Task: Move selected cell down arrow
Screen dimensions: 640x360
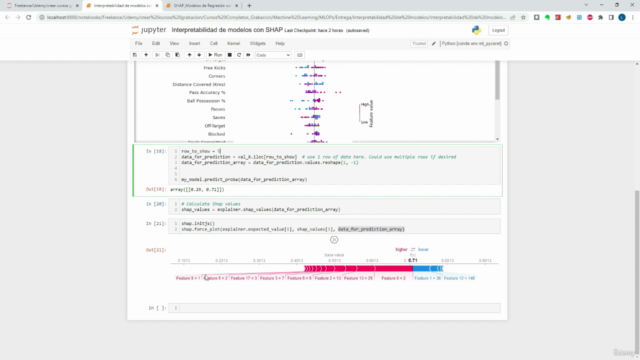Action: coord(199,55)
